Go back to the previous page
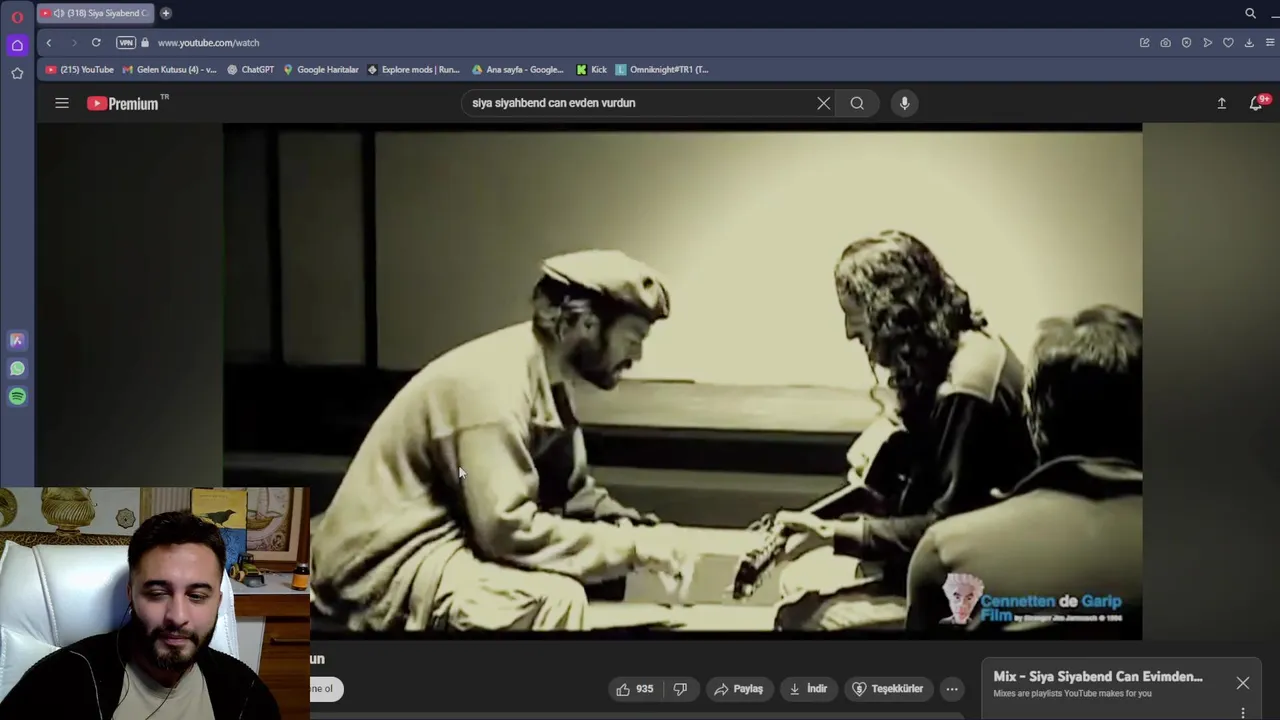 coord(48,43)
